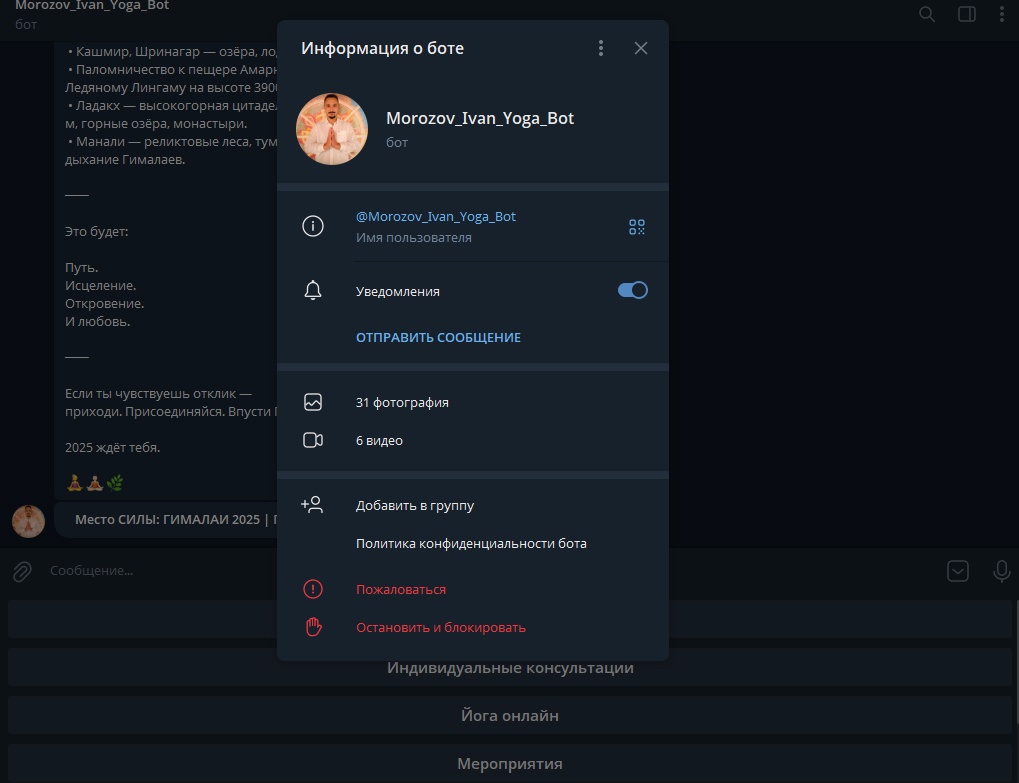The height and width of the screenshot is (783, 1019).
Task: Open search in chat header
Action: [x=927, y=14]
